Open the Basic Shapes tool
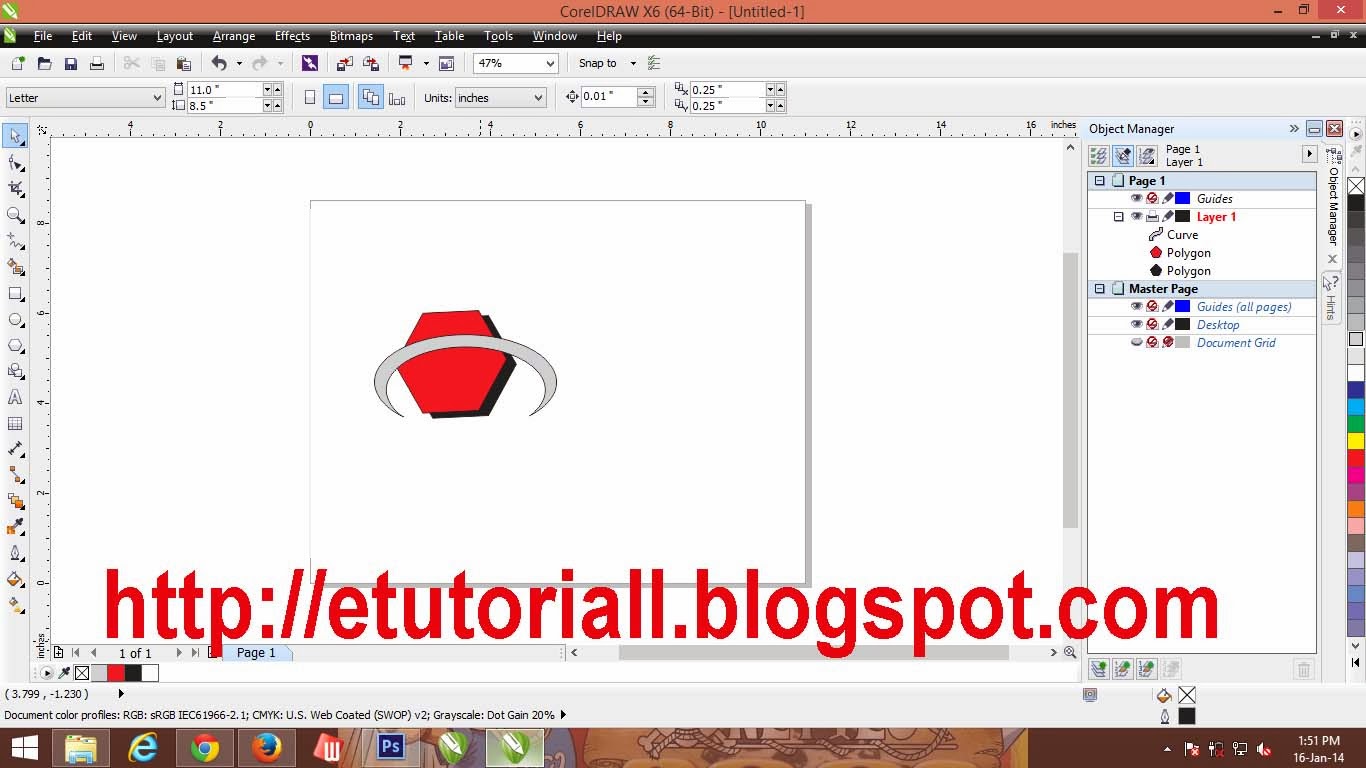 tap(15, 371)
